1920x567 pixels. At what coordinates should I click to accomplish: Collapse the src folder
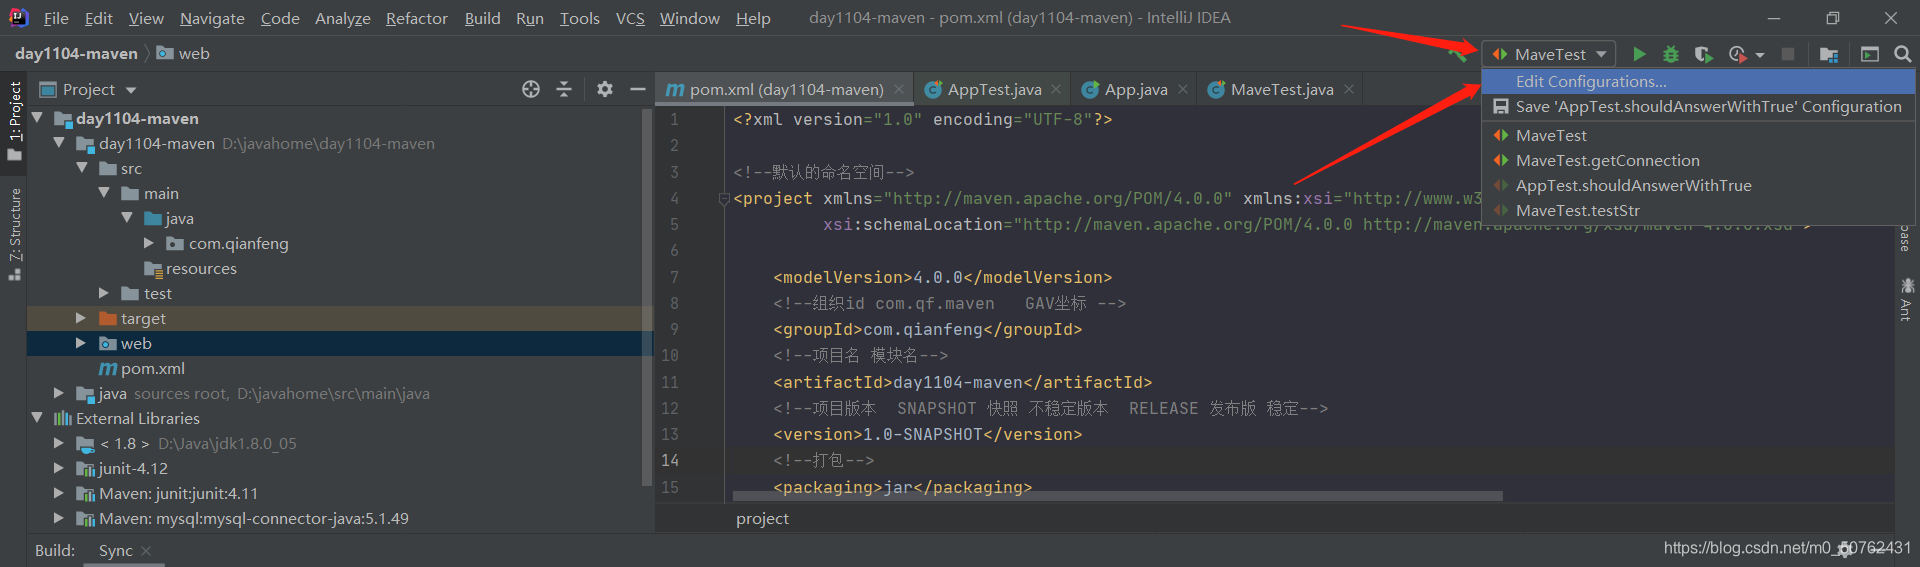(x=82, y=168)
